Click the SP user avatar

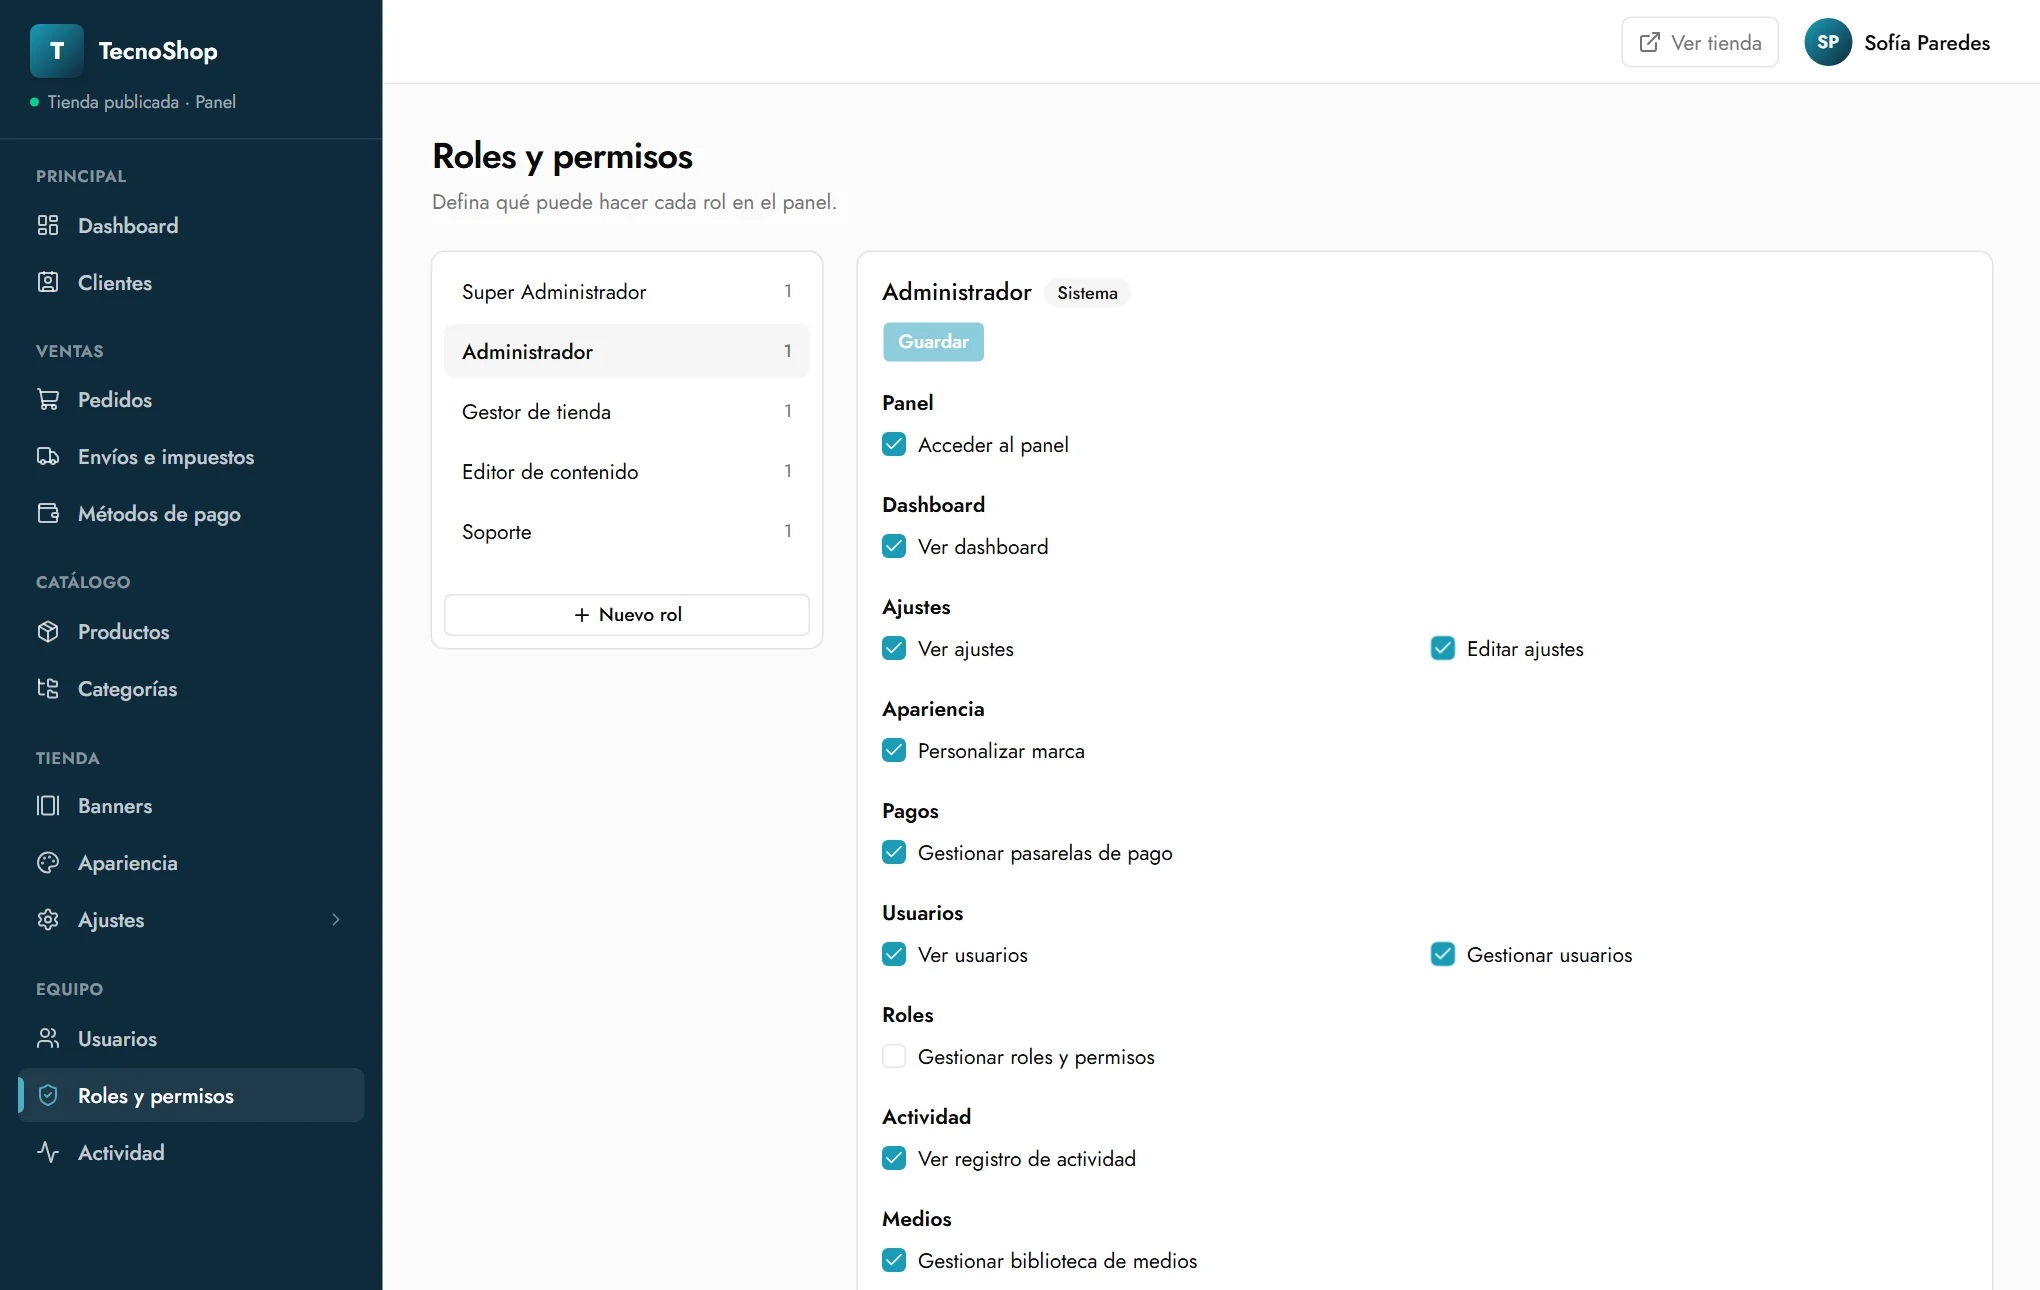pyautogui.click(x=1828, y=42)
